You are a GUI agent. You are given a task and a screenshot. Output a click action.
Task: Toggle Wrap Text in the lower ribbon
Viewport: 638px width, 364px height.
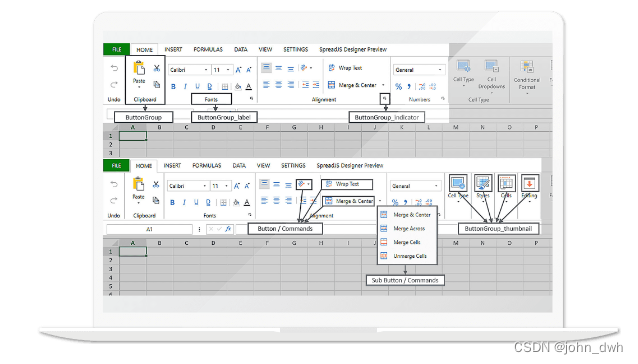347,184
